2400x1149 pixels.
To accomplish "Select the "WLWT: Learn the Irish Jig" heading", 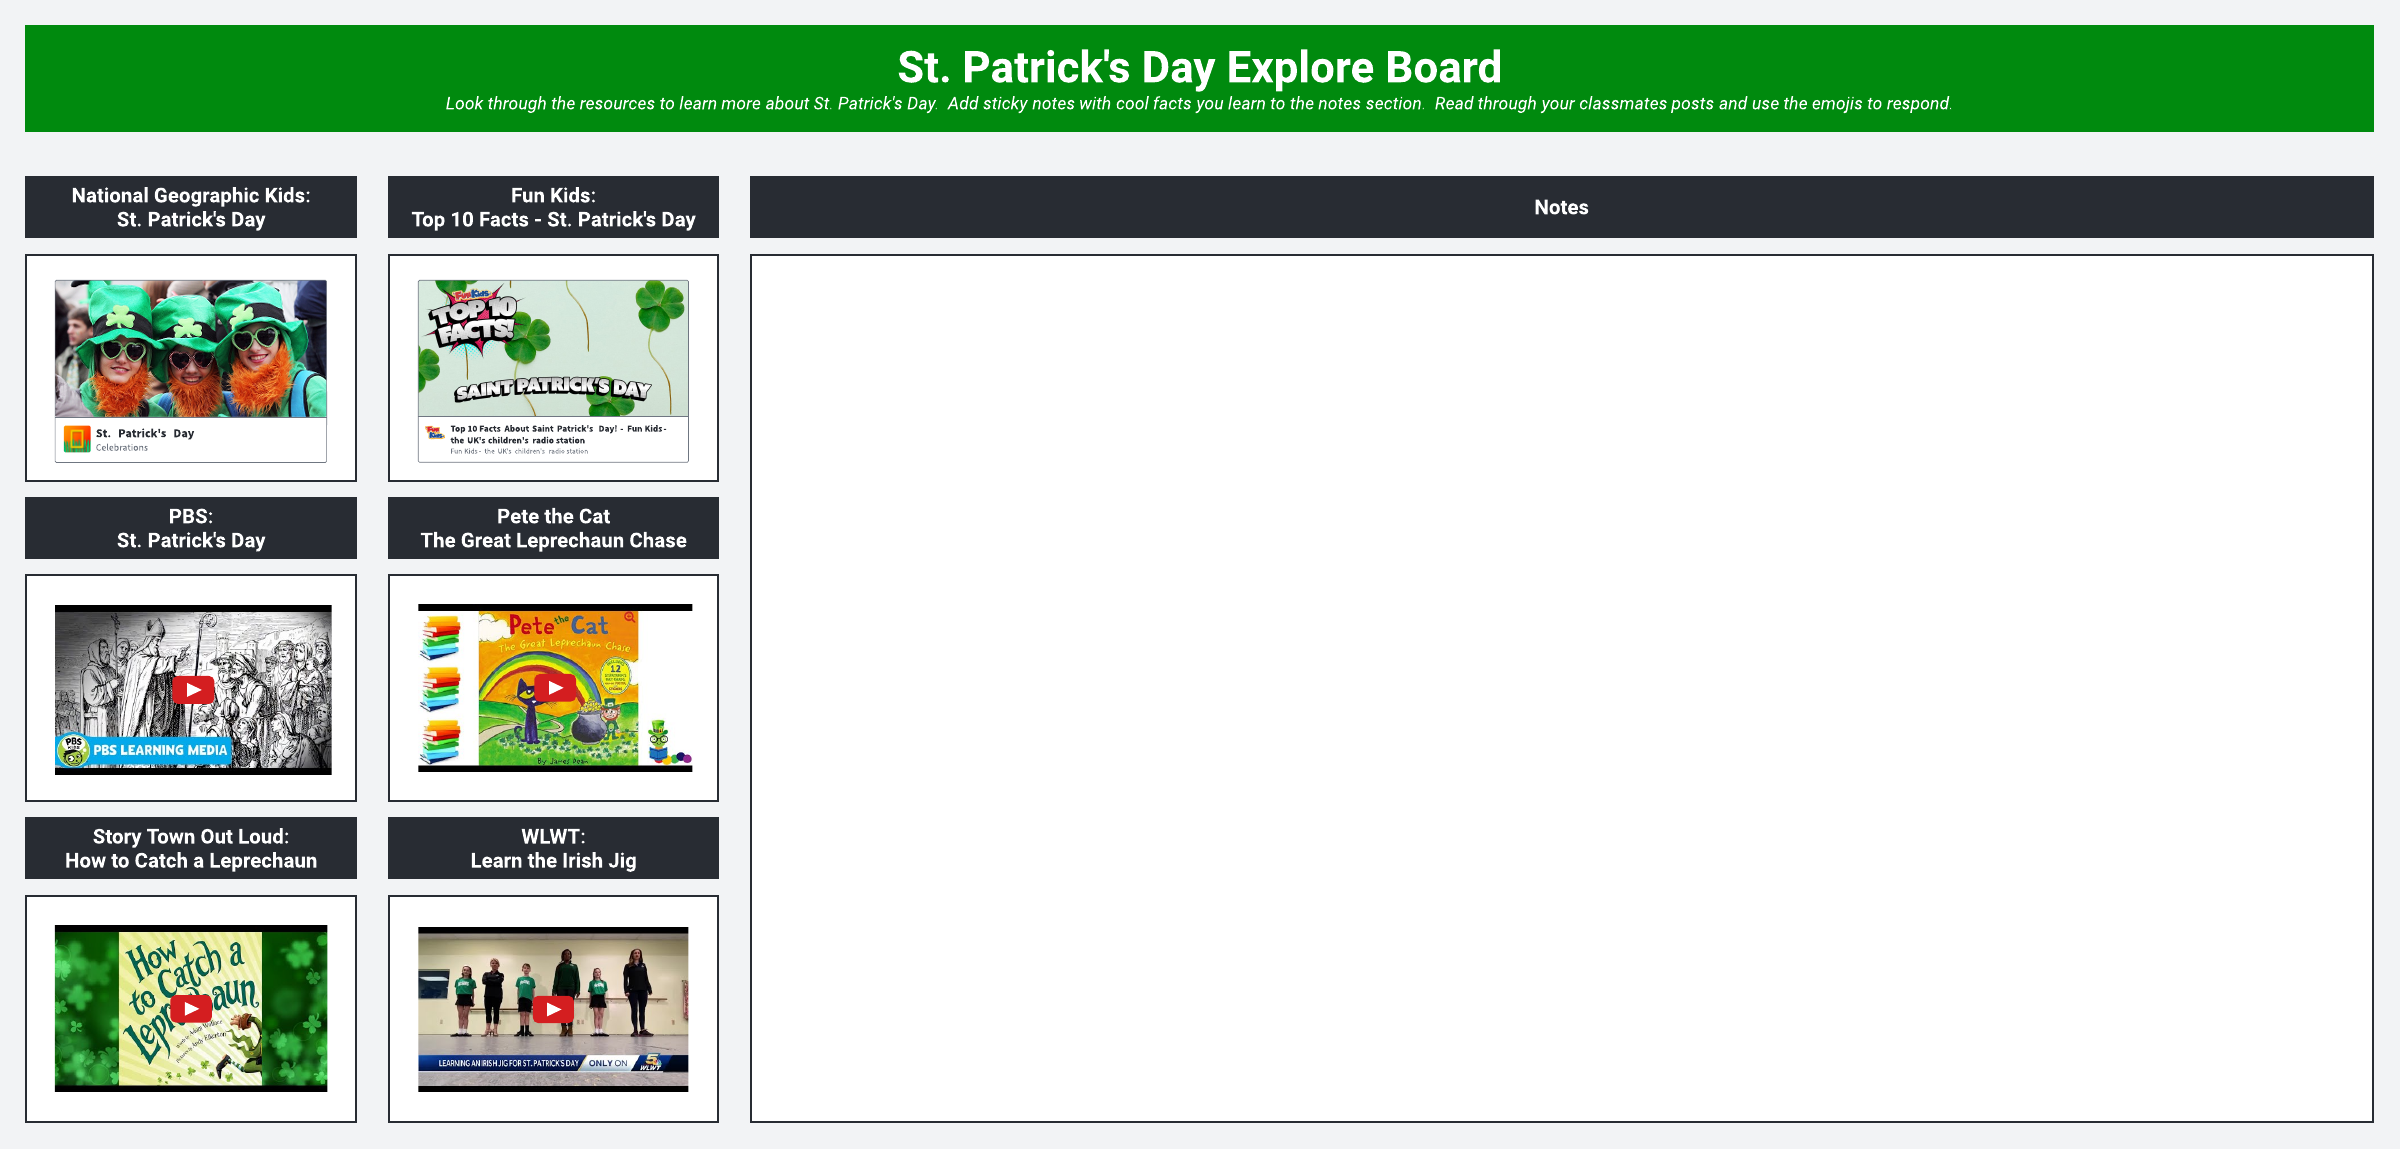I will tap(553, 848).
